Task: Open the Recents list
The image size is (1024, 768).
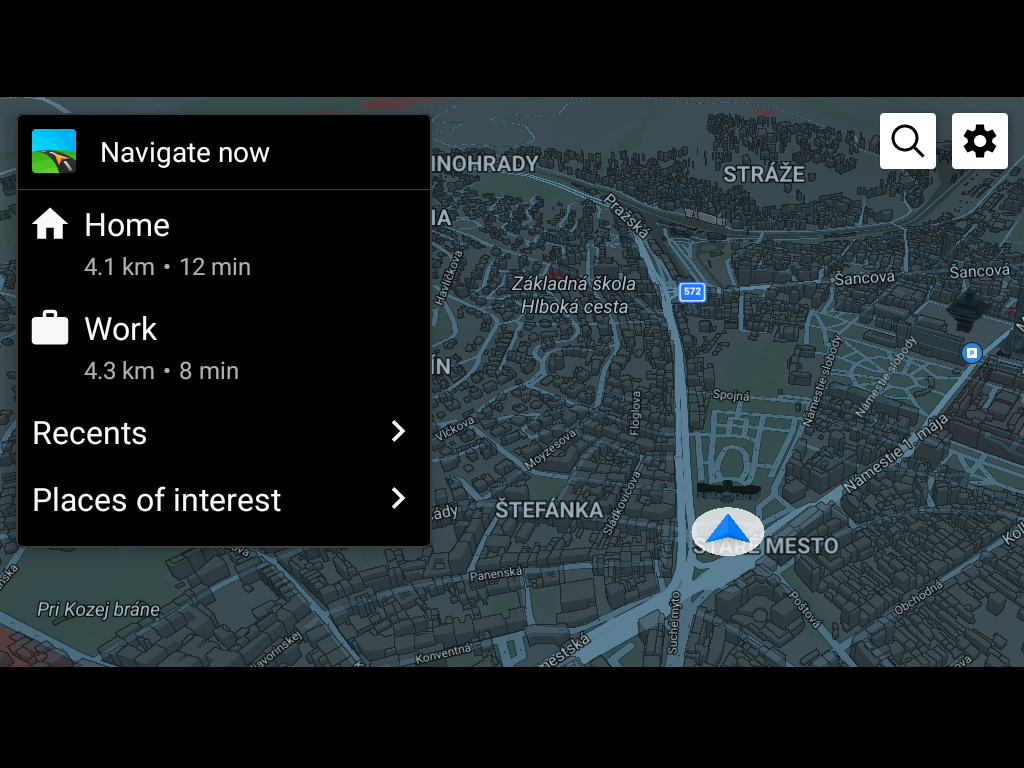Action: [x=224, y=432]
